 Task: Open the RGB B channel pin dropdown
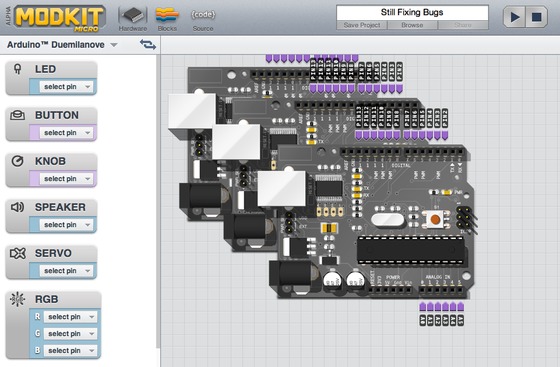pyautogui.click(x=70, y=351)
